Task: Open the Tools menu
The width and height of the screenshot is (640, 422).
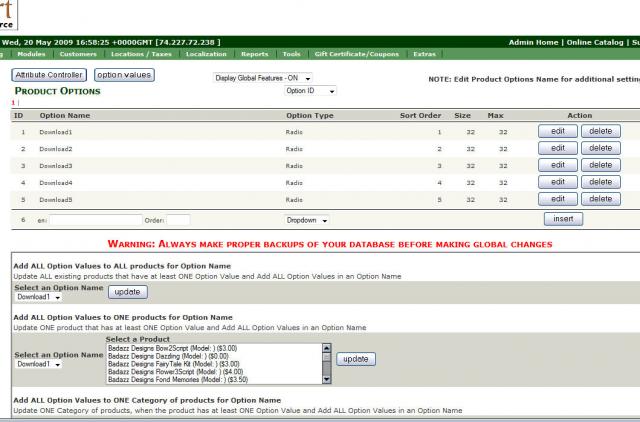Action: tap(291, 54)
